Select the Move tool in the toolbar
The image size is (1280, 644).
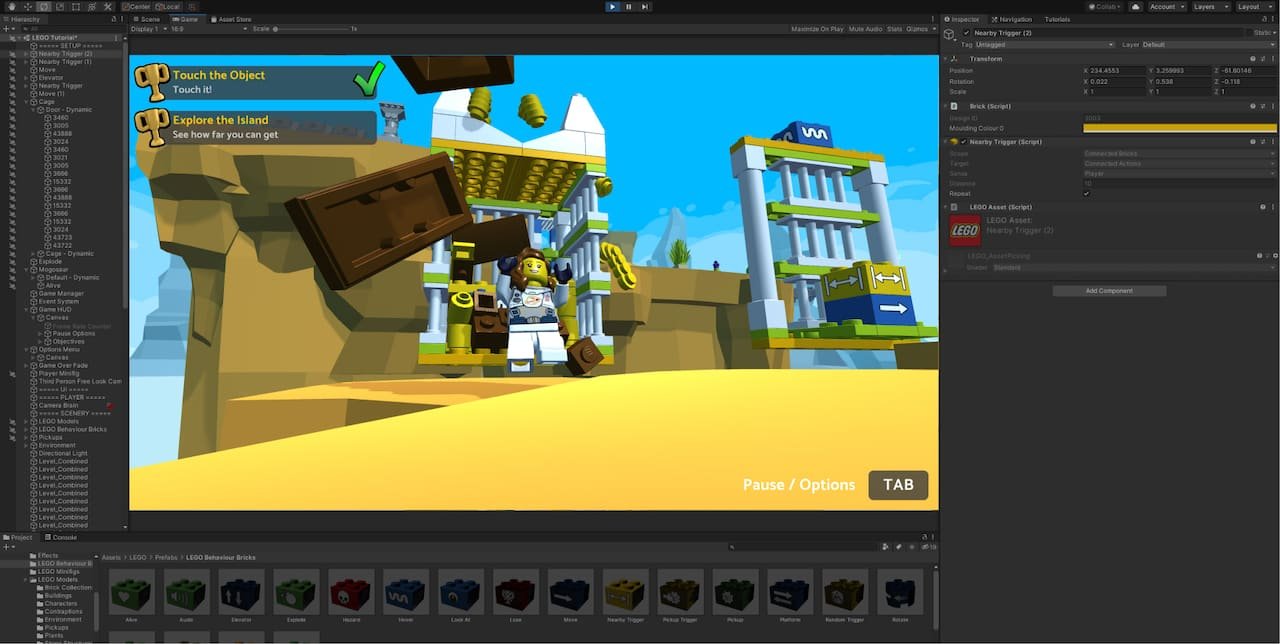tap(27, 6)
